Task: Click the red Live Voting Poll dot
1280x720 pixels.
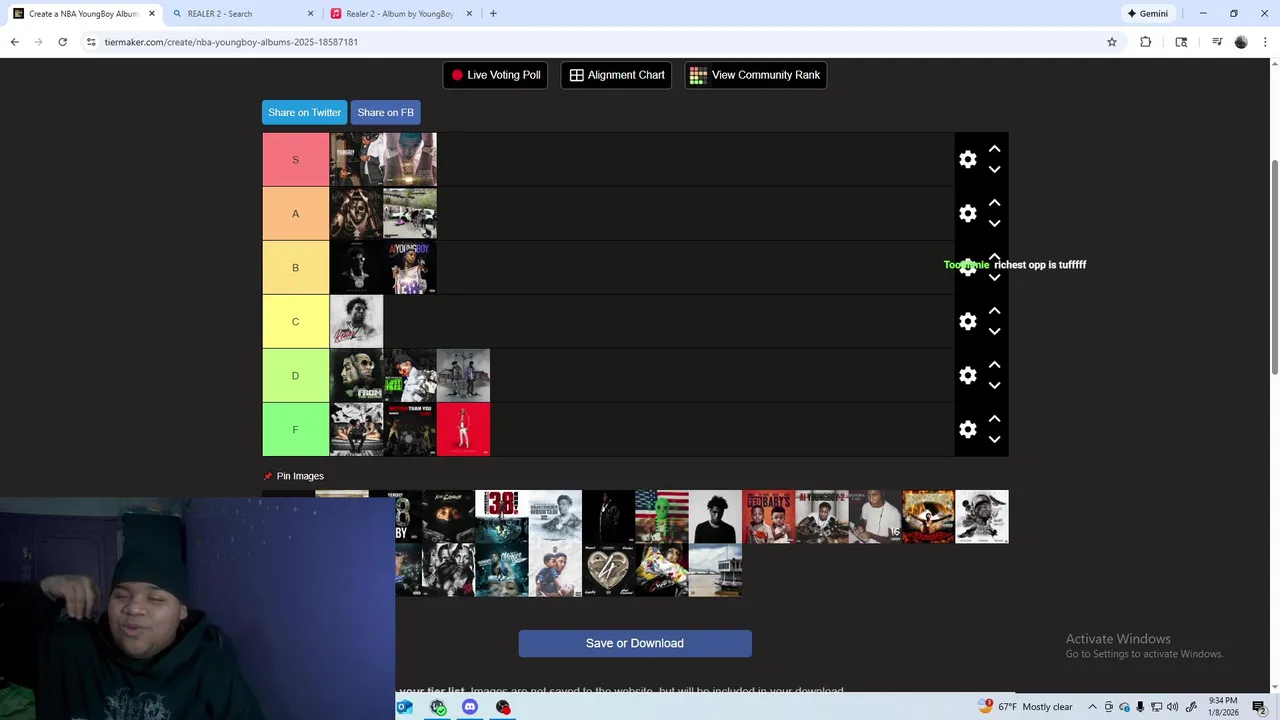Action: [457, 75]
